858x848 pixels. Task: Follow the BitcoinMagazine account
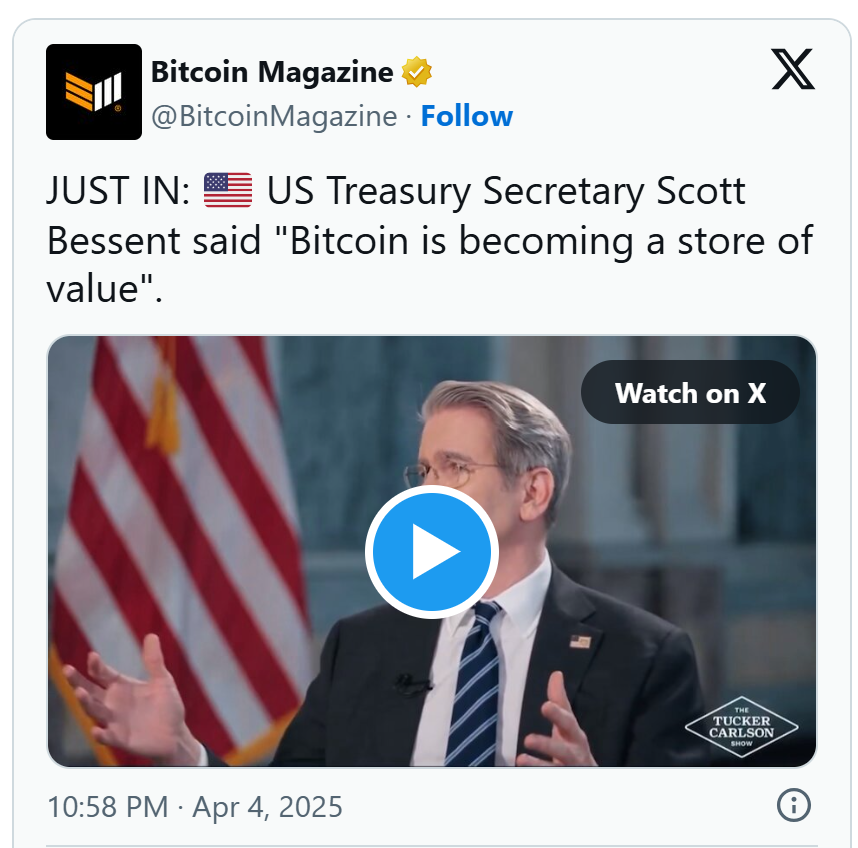tap(467, 116)
